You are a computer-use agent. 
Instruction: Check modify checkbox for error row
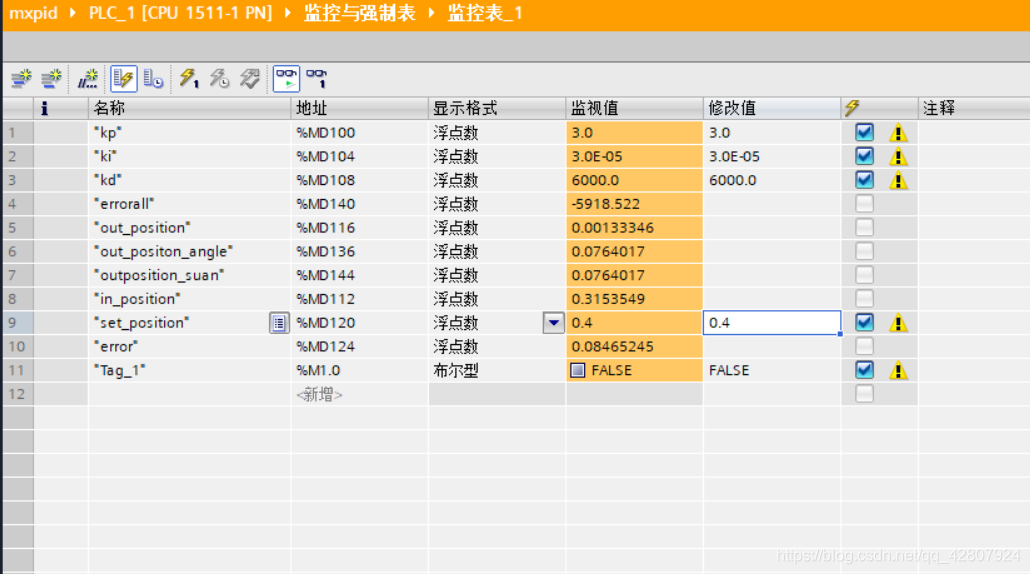tap(864, 346)
